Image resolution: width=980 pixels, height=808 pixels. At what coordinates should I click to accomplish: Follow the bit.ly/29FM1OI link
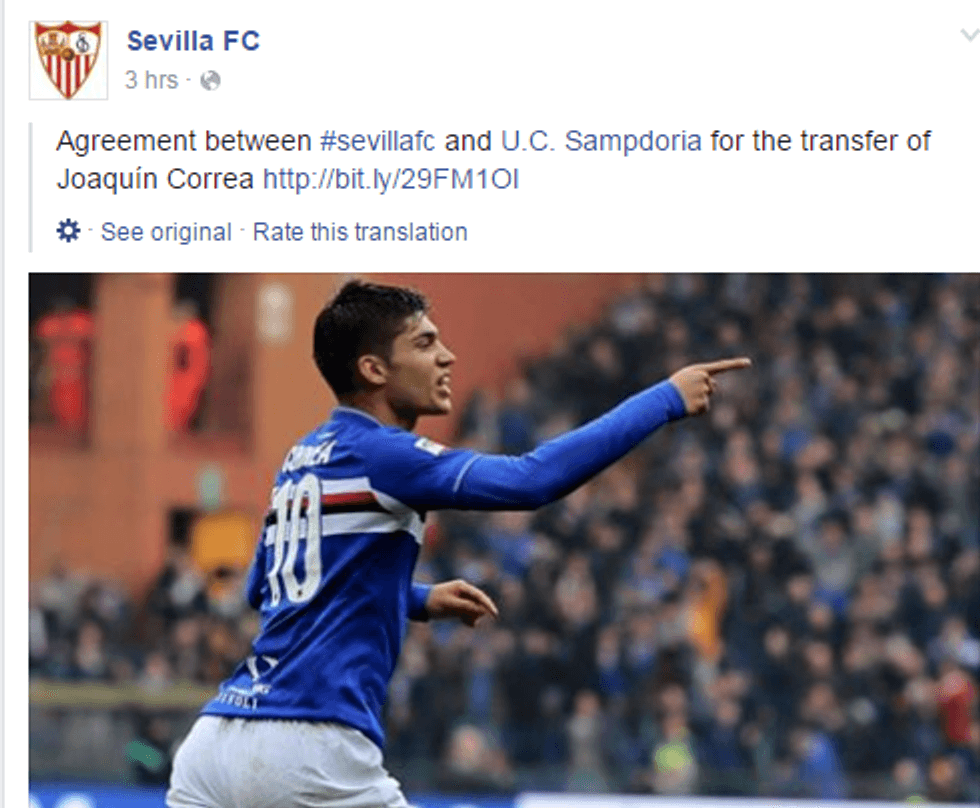391,179
